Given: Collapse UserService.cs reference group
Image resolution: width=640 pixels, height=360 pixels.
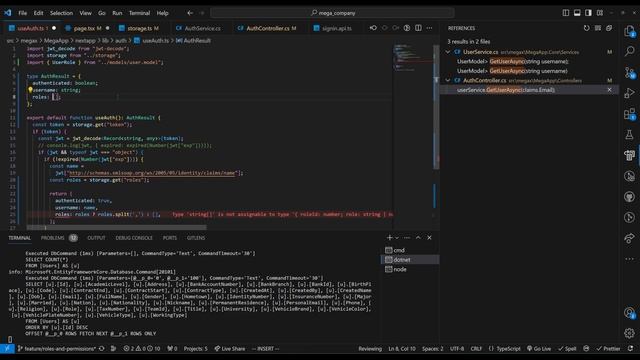Looking at the screenshot, I should tap(448, 52).
